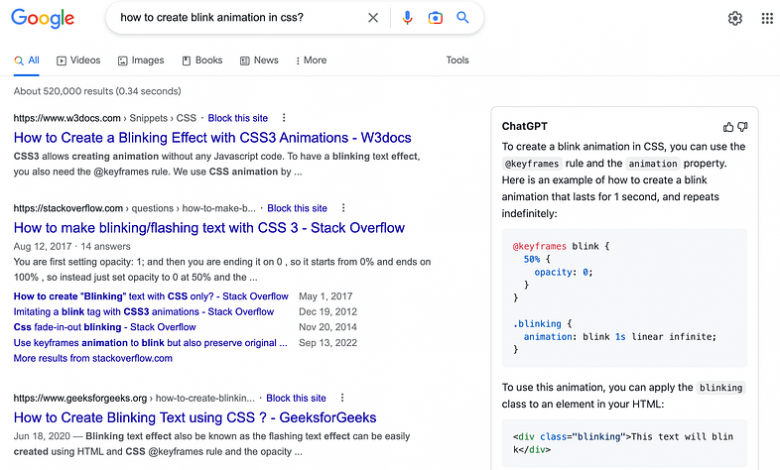Click the Google logo
Screen dimensions: 780x470
click(x=43, y=18)
